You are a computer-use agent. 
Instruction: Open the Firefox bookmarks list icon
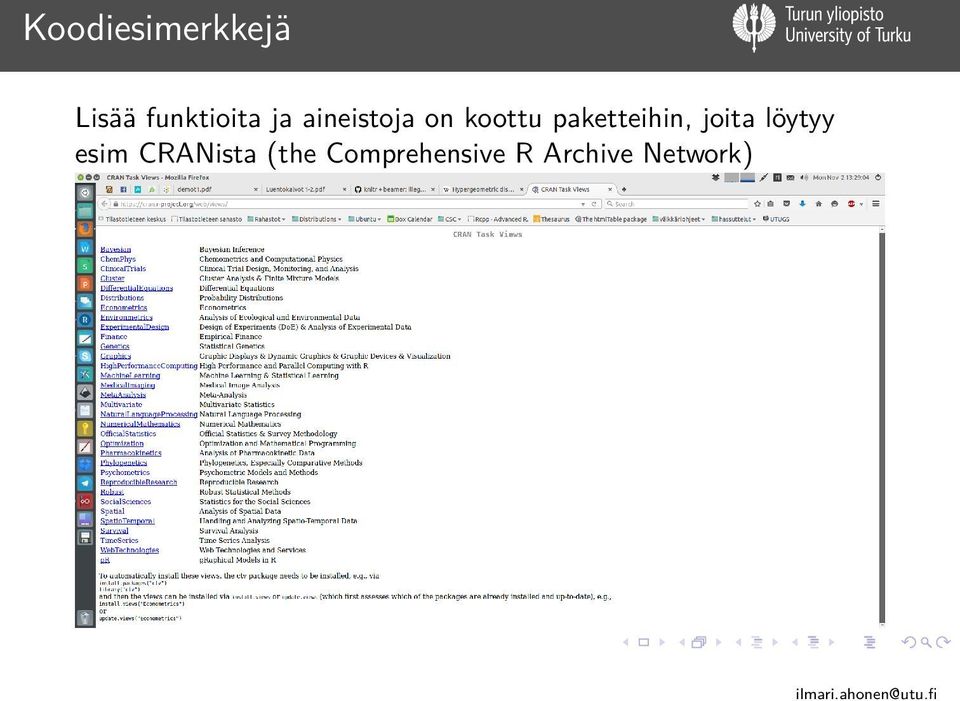771,204
